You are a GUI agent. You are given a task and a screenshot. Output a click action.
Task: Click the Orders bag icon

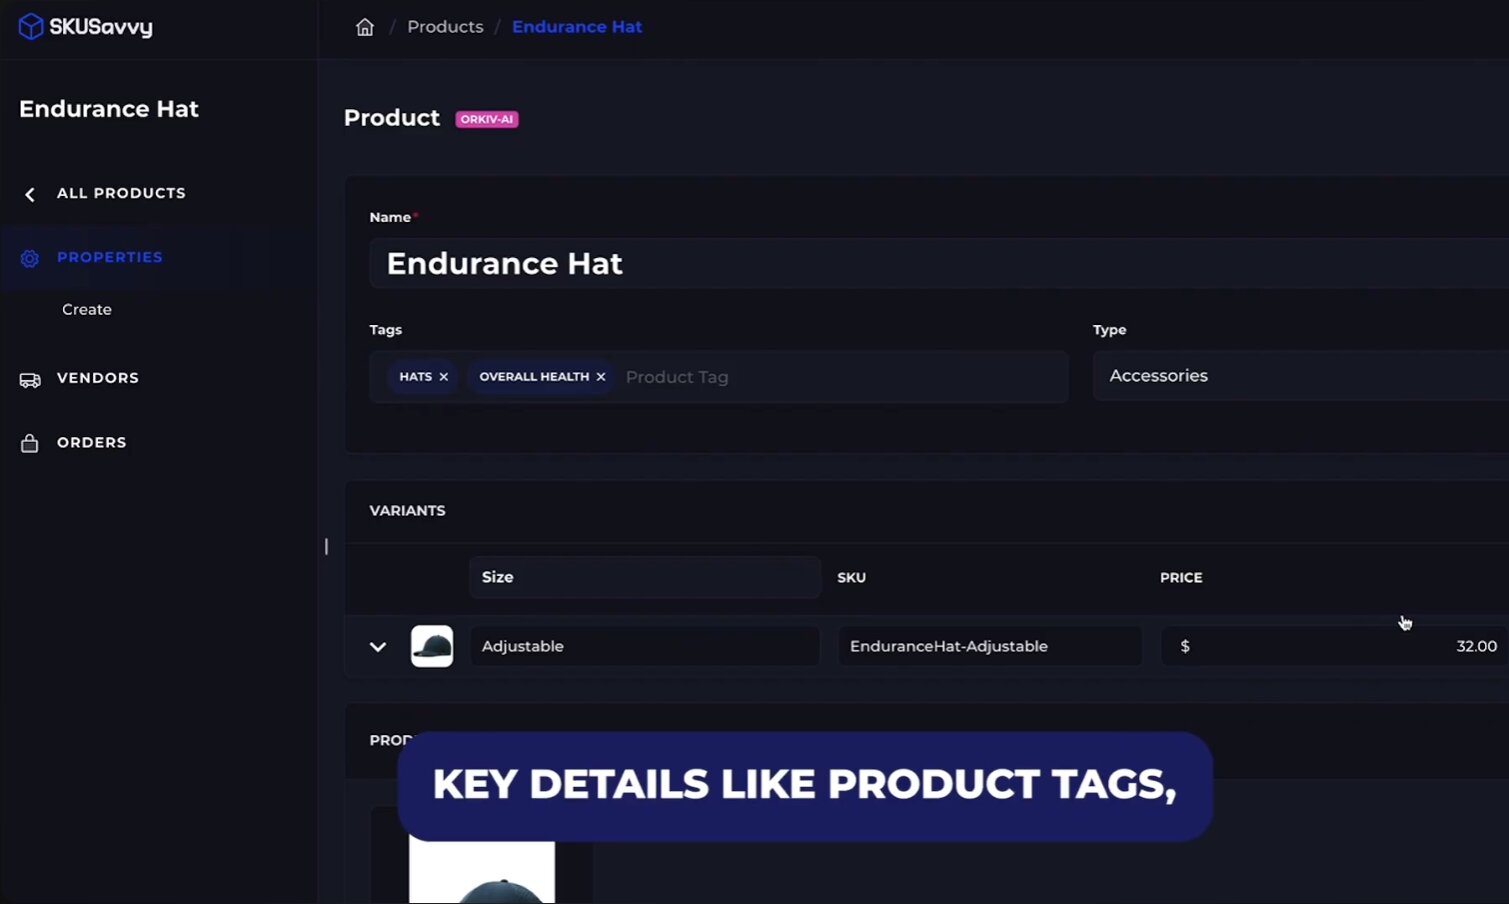tap(30, 443)
